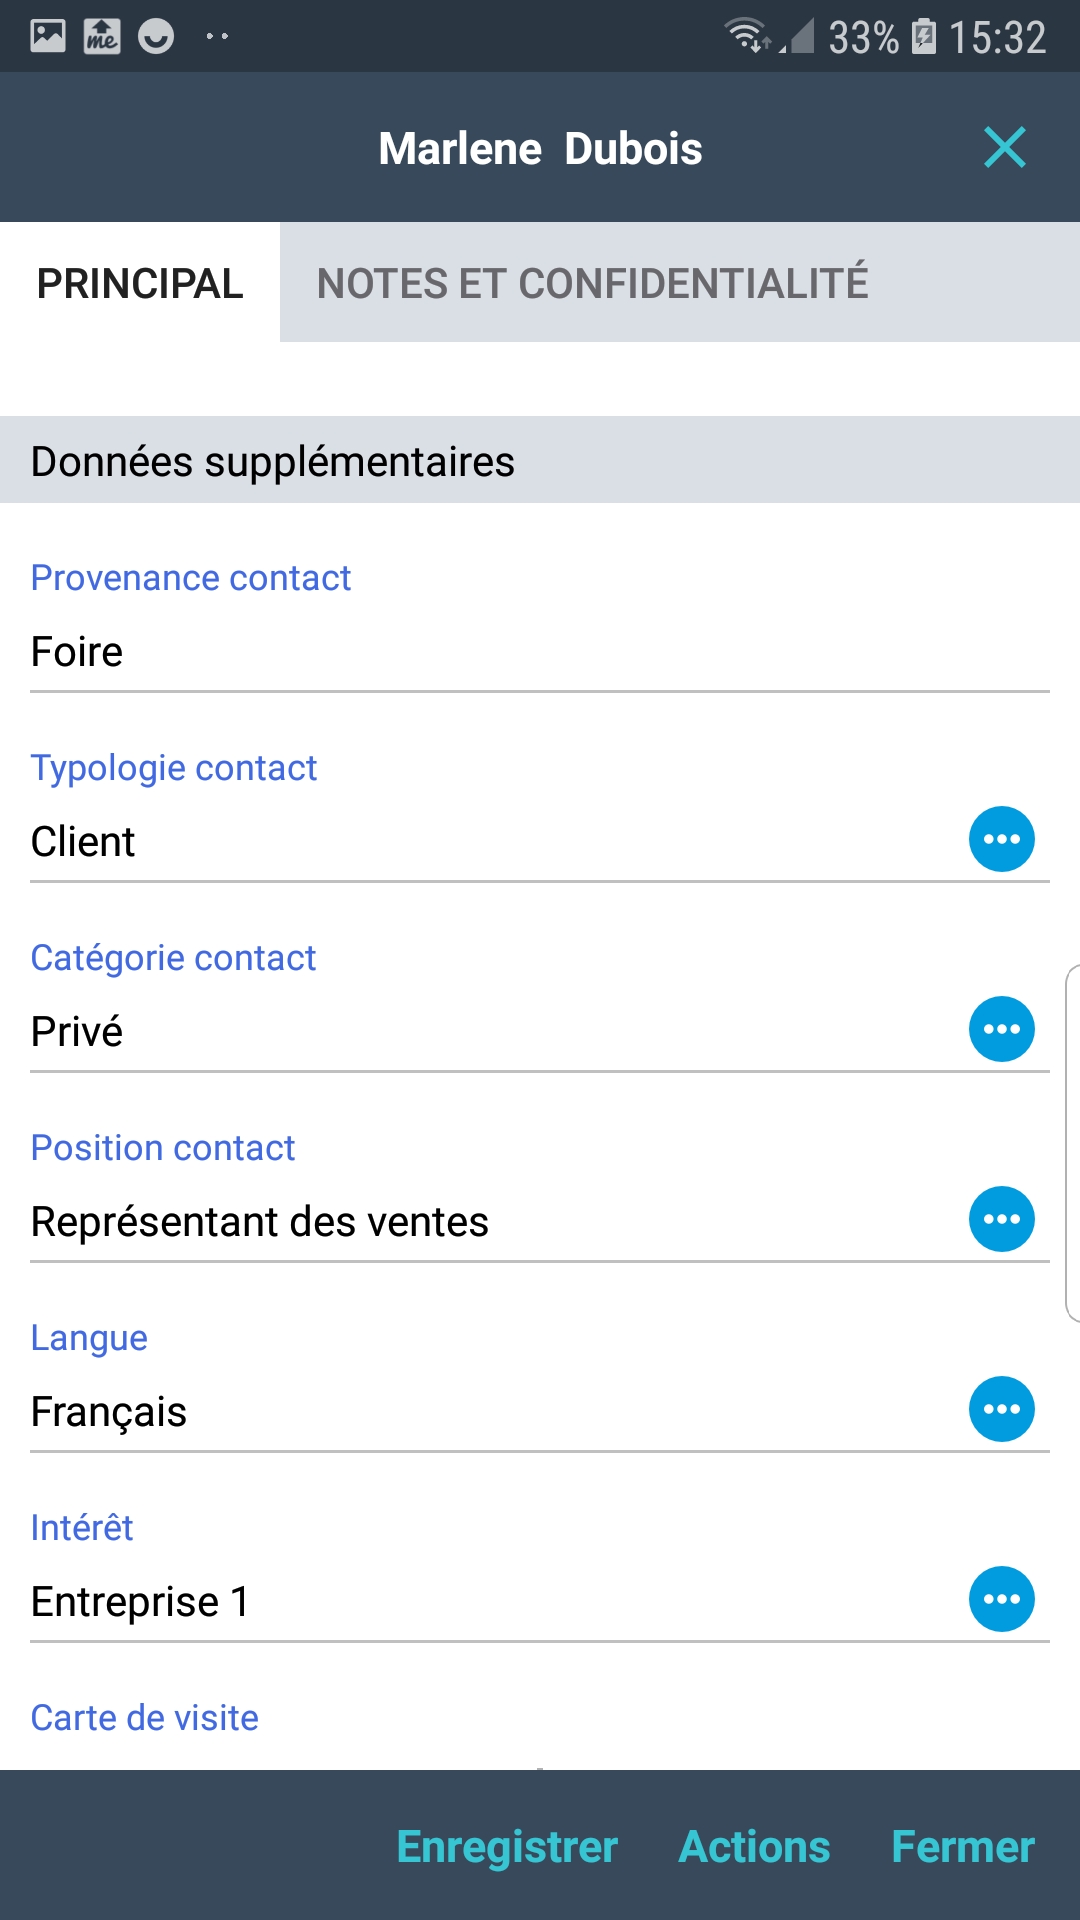Open the Notes et Confidentialité tab
The image size is (1080, 1920).
tap(592, 283)
